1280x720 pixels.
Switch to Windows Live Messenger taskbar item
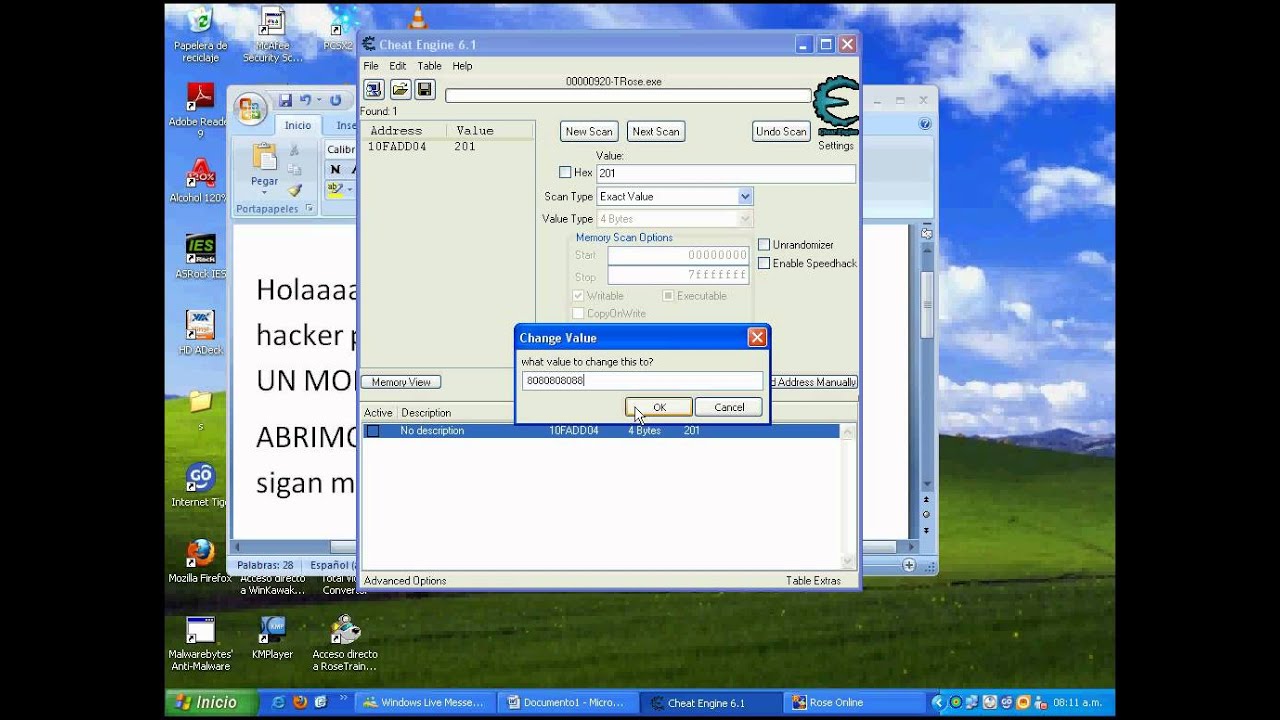point(426,702)
